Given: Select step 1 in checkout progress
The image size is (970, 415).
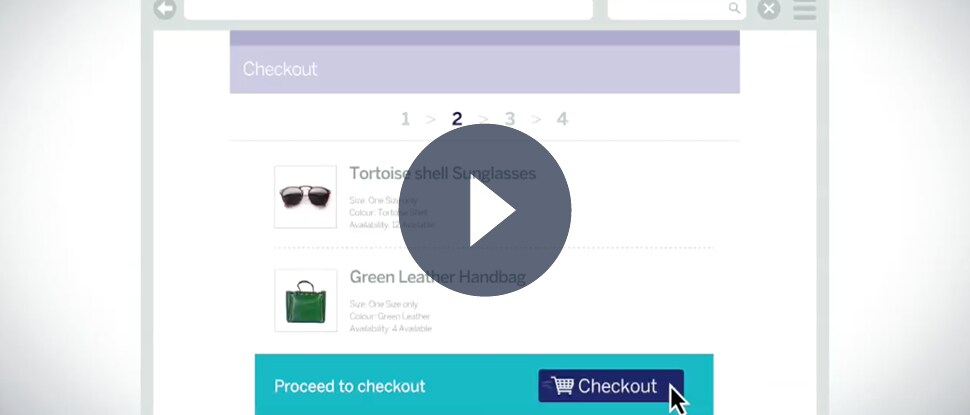Looking at the screenshot, I should (405, 119).
